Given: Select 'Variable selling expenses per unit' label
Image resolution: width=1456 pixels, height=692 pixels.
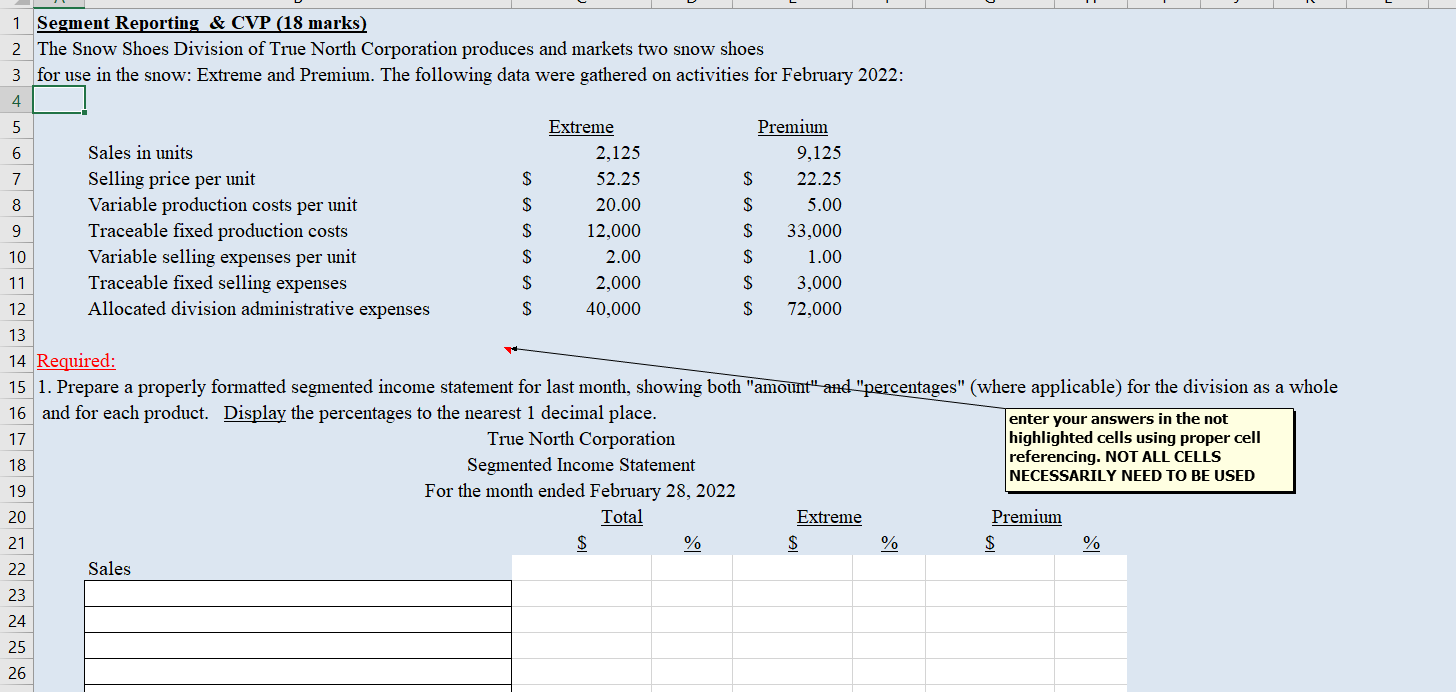Looking at the screenshot, I should point(222,257).
